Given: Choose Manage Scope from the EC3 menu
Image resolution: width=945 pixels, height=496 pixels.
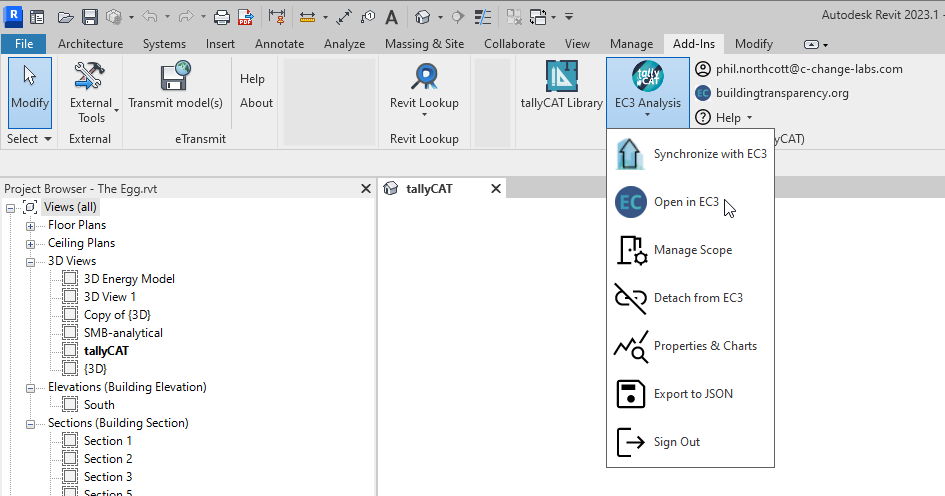Looking at the screenshot, I should click(692, 250).
